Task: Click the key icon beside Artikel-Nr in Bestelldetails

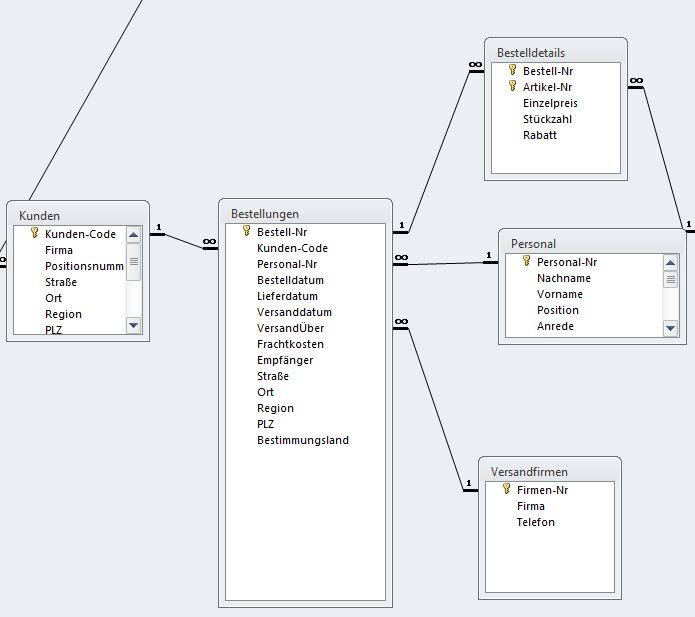Action: (512, 86)
